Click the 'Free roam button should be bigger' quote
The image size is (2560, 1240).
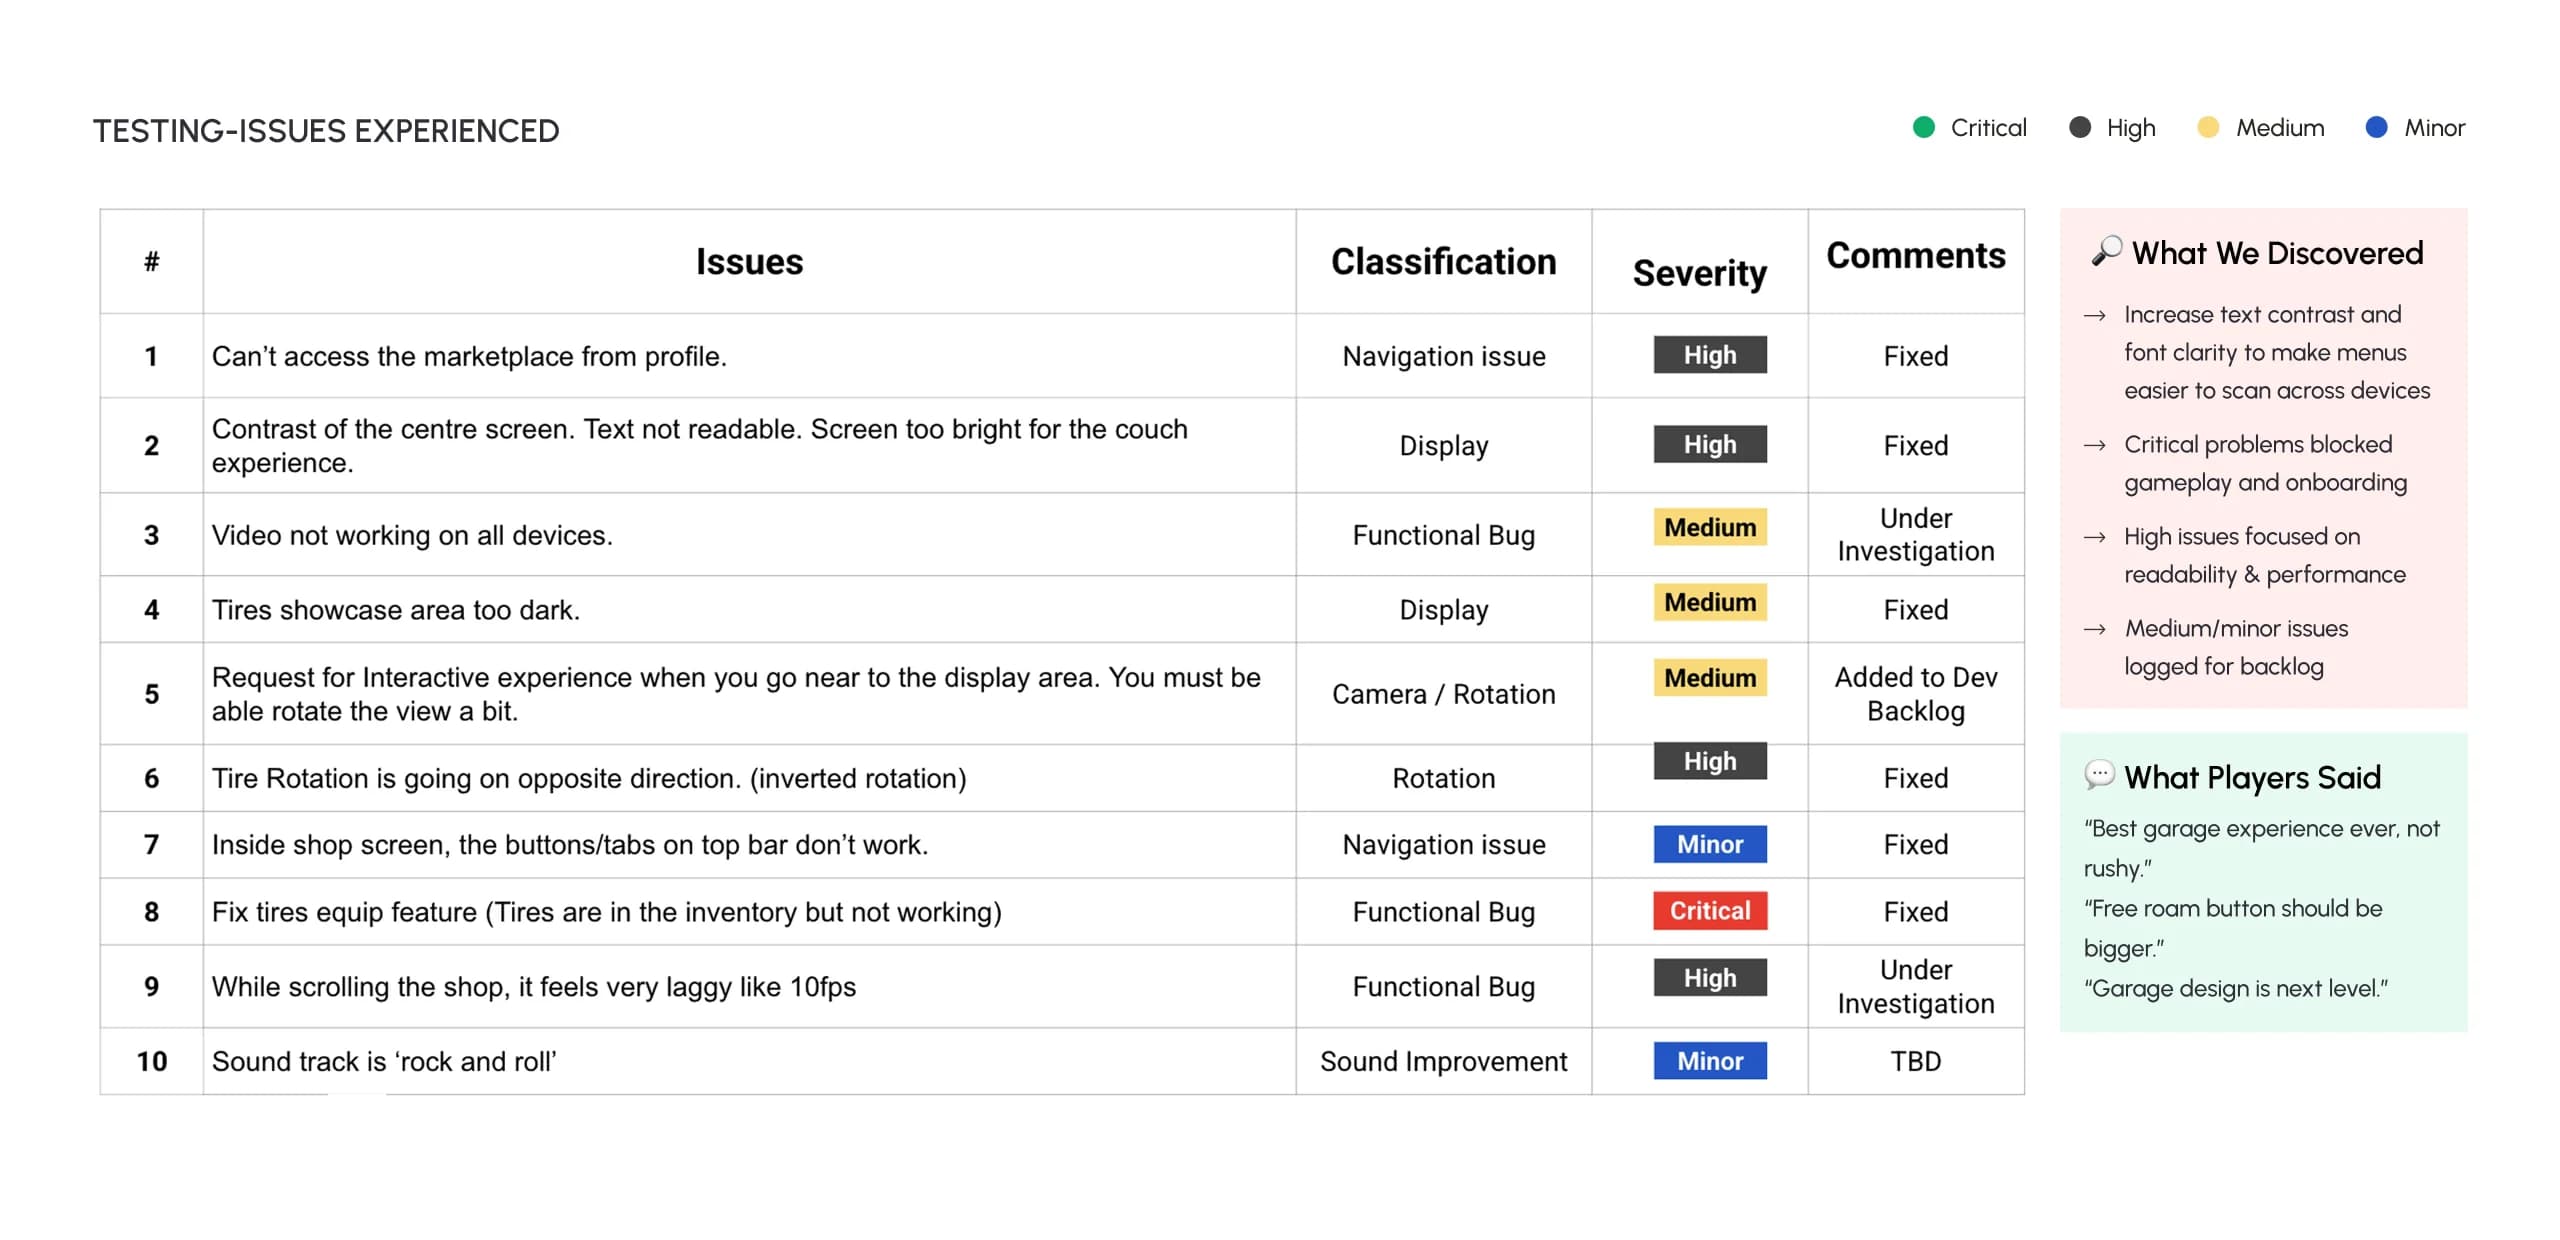[x=2232, y=928]
